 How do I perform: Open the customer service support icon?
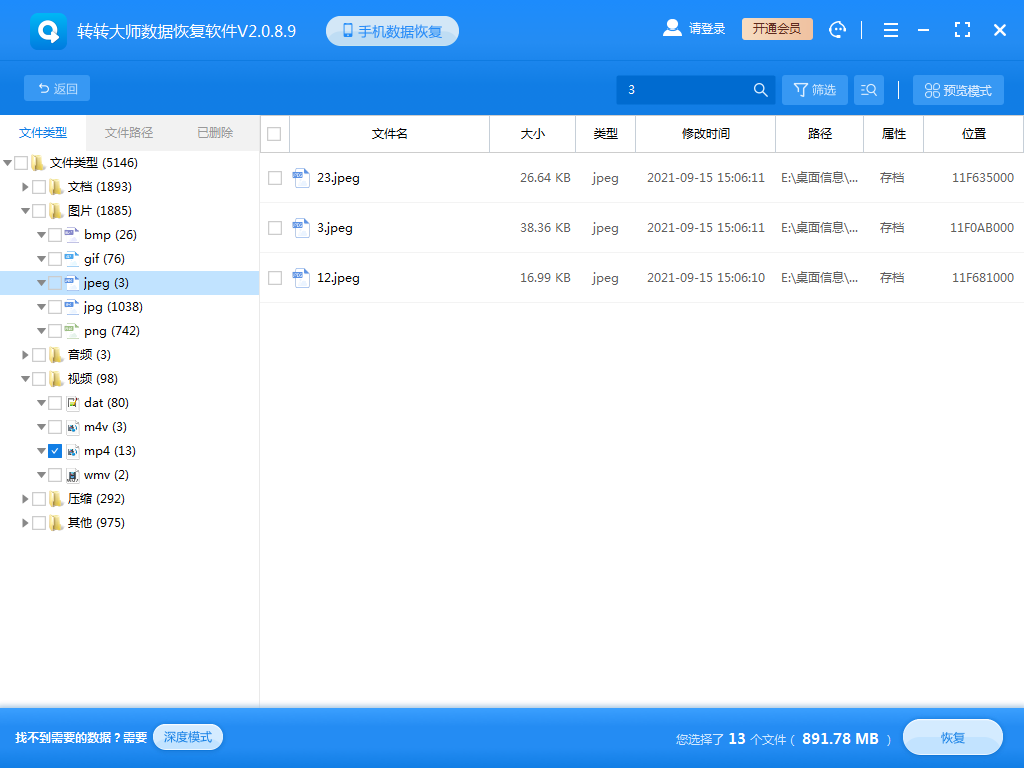[x=837, y=29]
